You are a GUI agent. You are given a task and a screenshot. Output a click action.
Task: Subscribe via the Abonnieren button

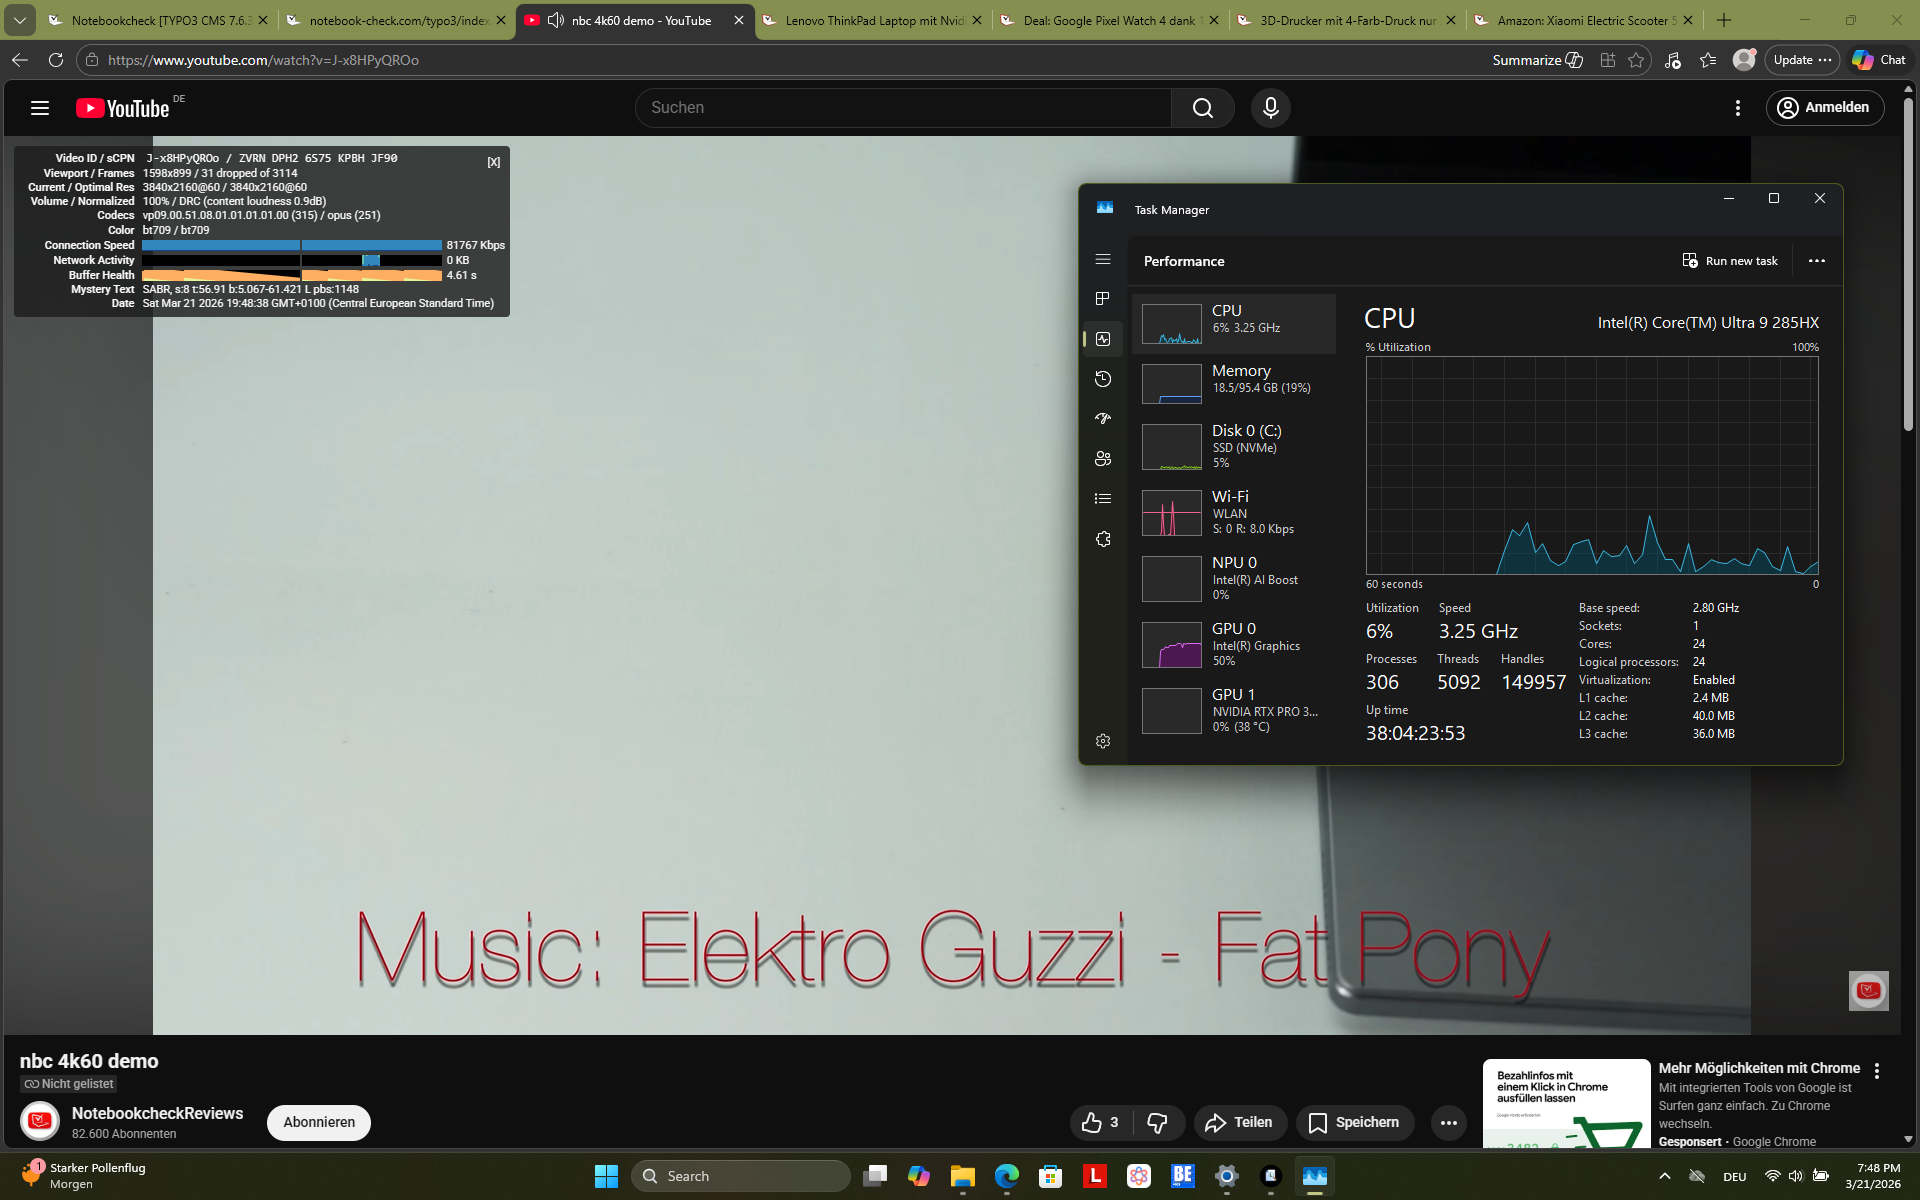point(318,1122)
